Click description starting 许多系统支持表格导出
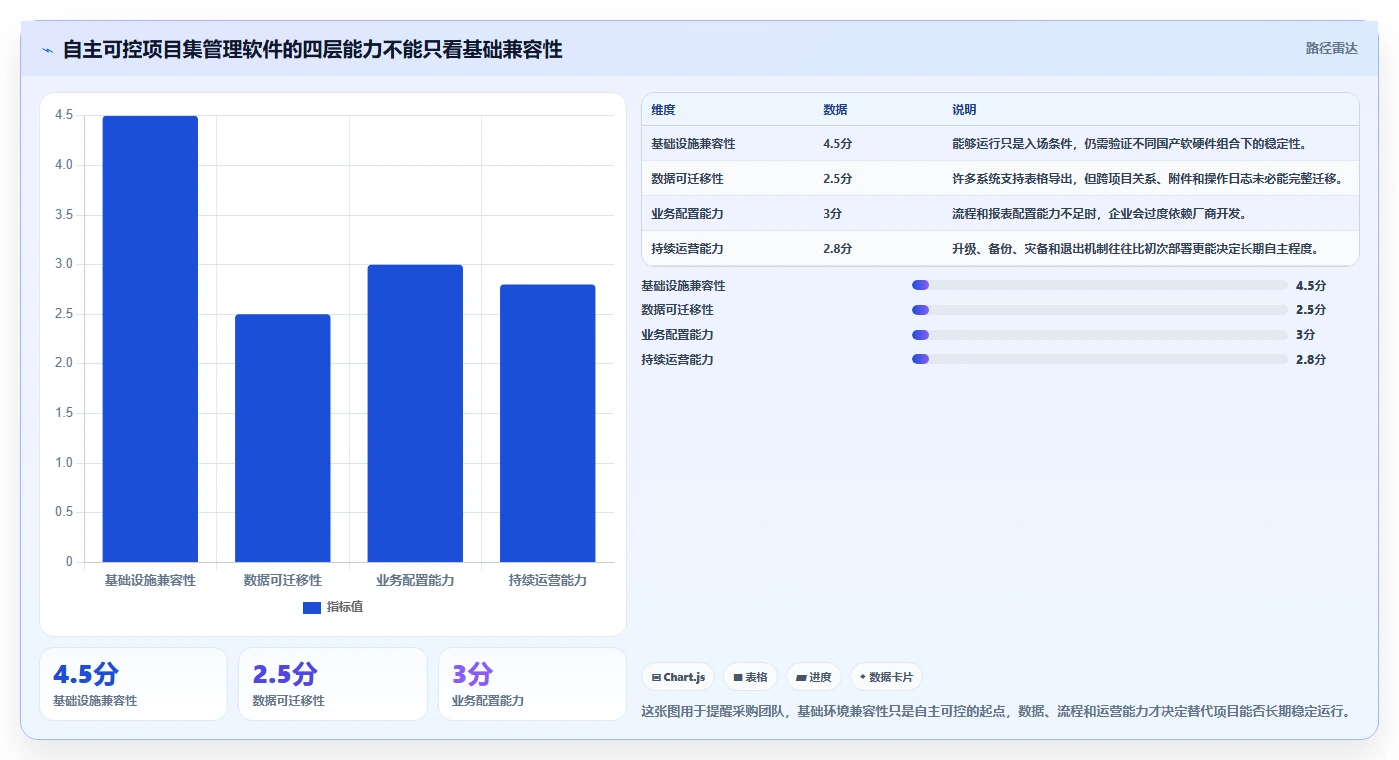This screenshot has height=760, width=1399. (x=1147, y=179)
